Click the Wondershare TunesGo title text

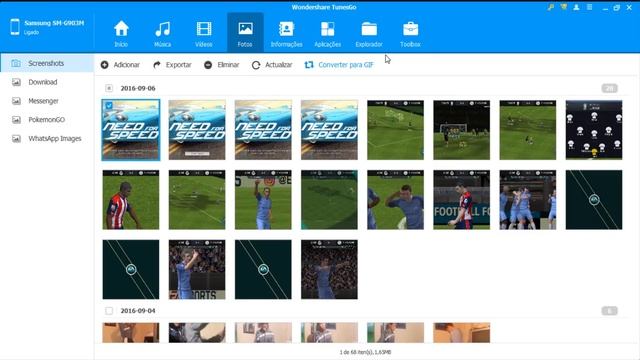tap(324, 7)
